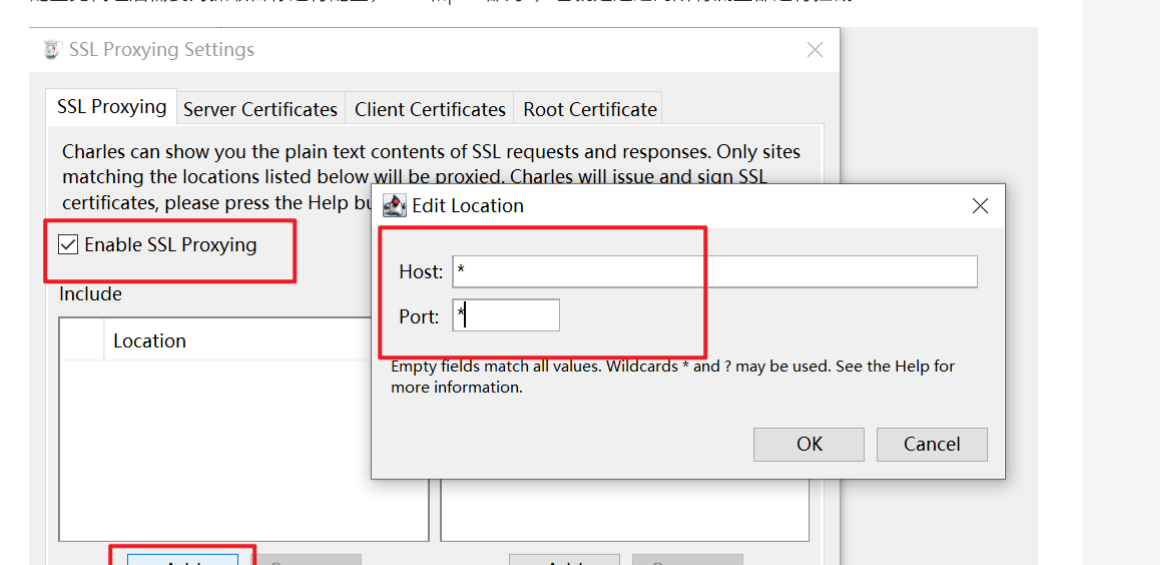Close the Edit Location dialog

click(979, 206)
